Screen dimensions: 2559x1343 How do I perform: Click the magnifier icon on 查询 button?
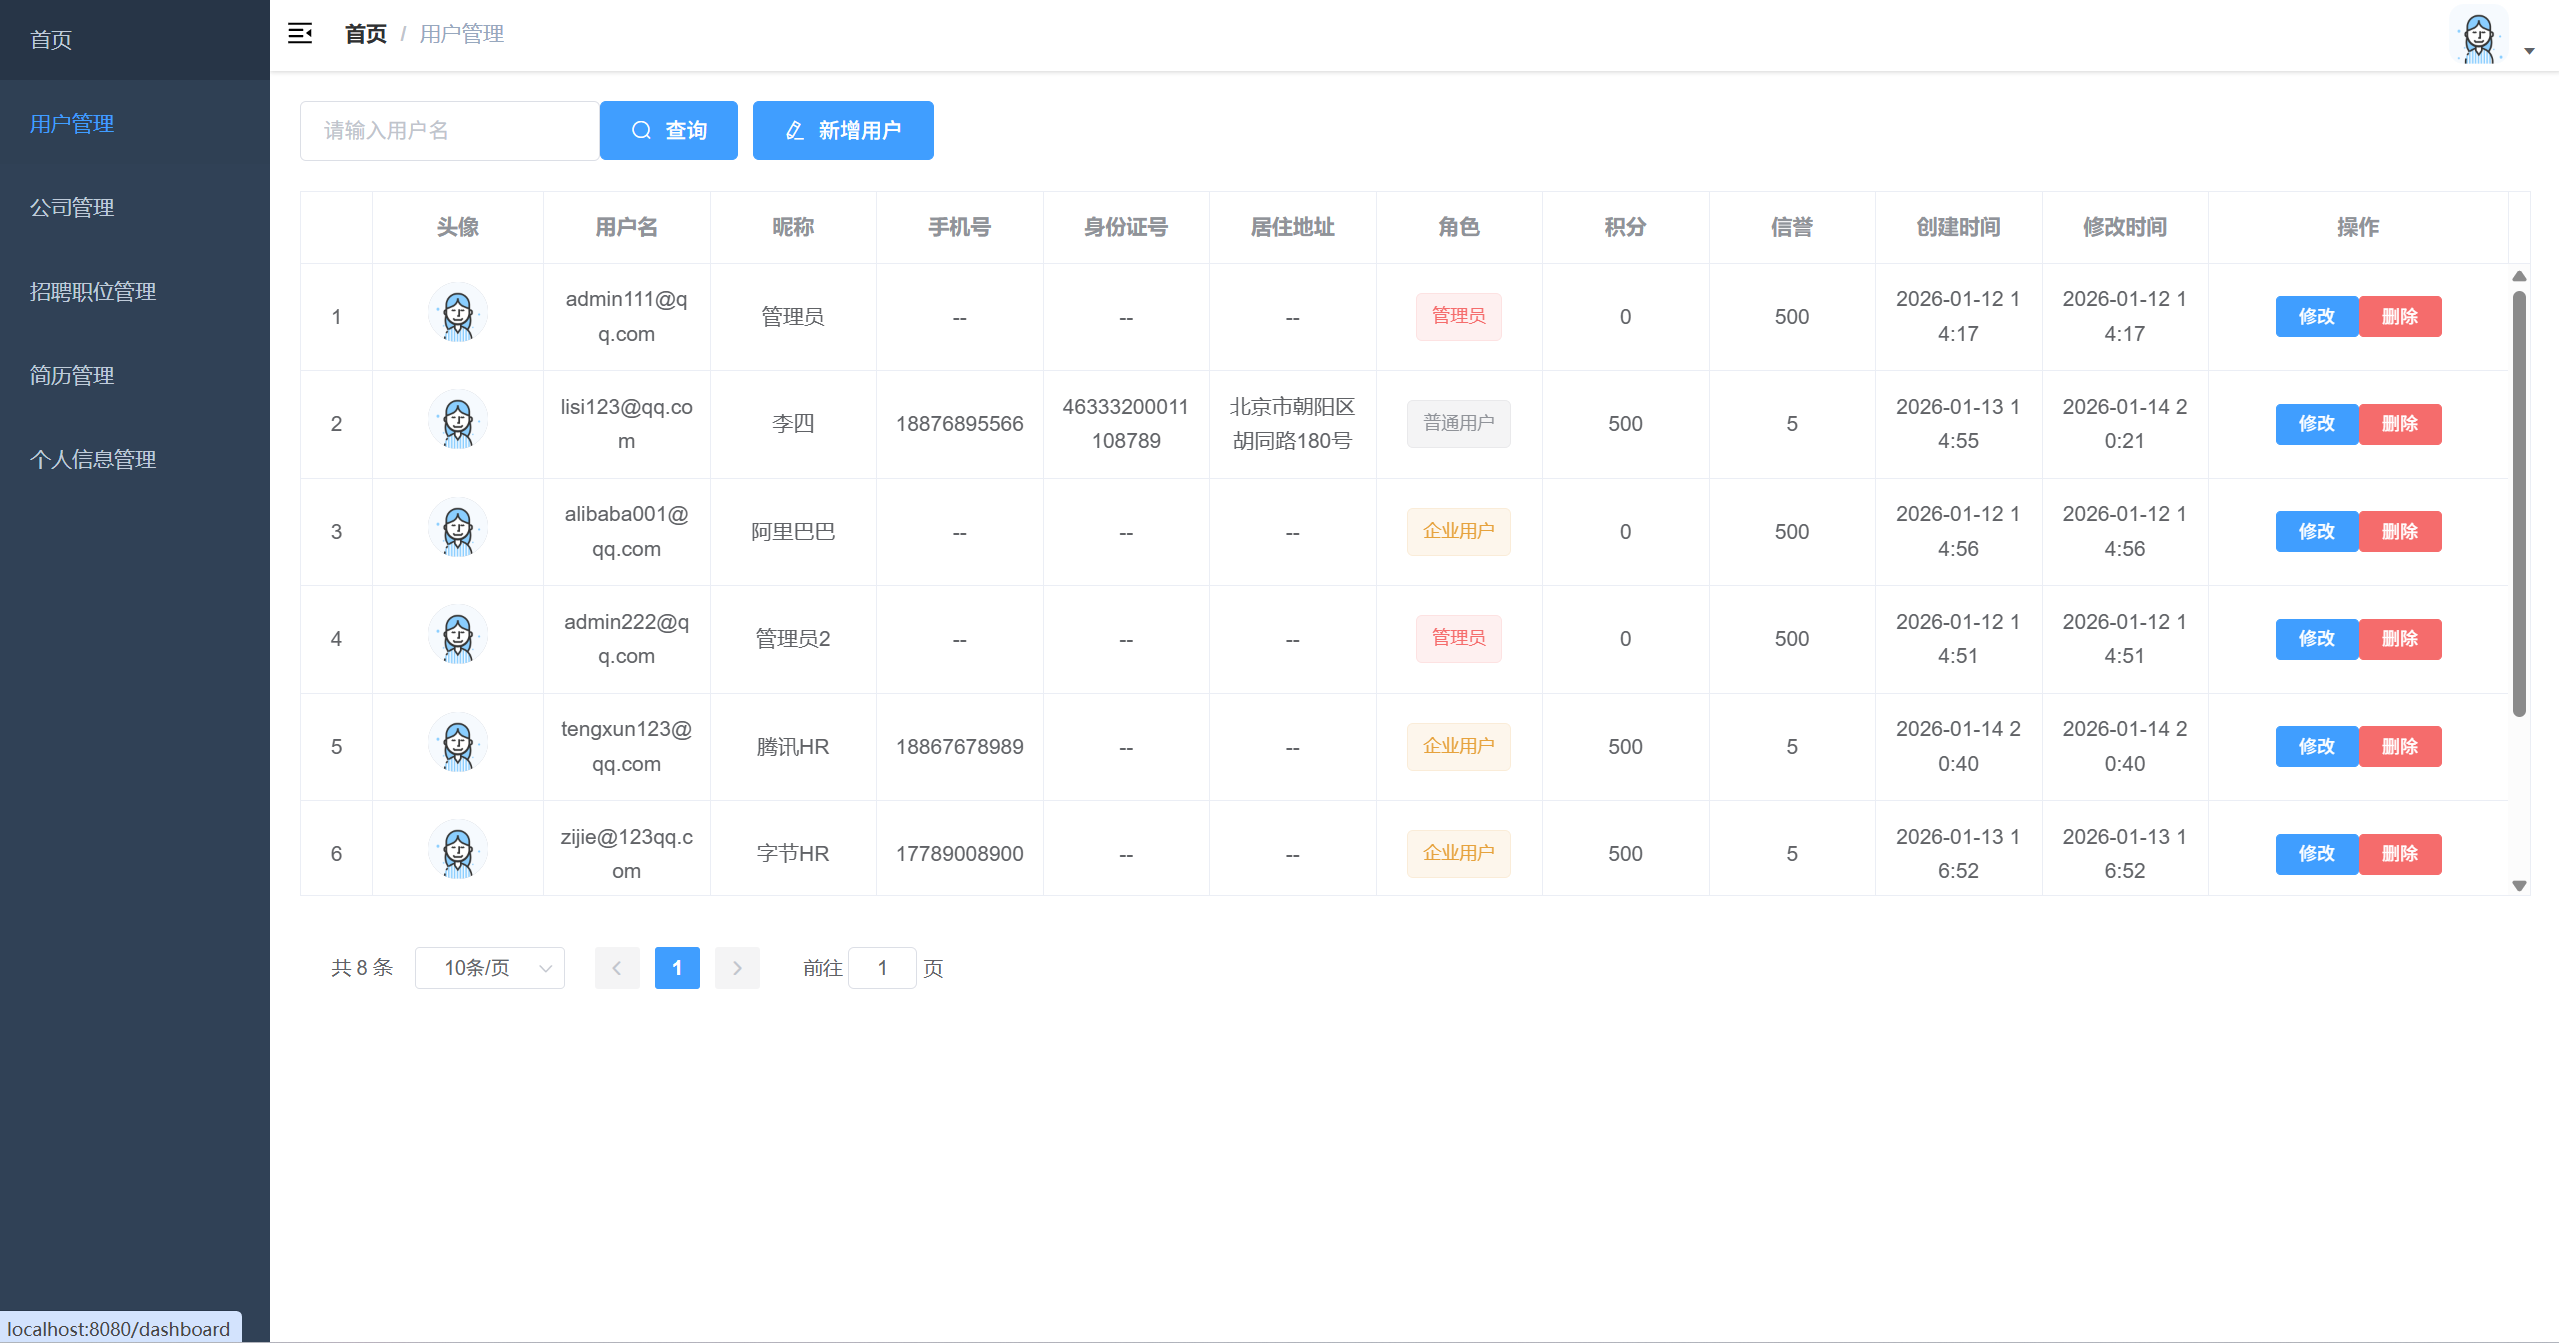coord(642,130)
